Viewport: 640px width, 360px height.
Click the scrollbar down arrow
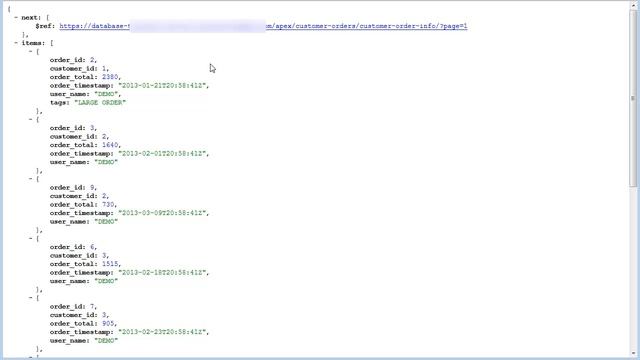(x=633, y=354)
